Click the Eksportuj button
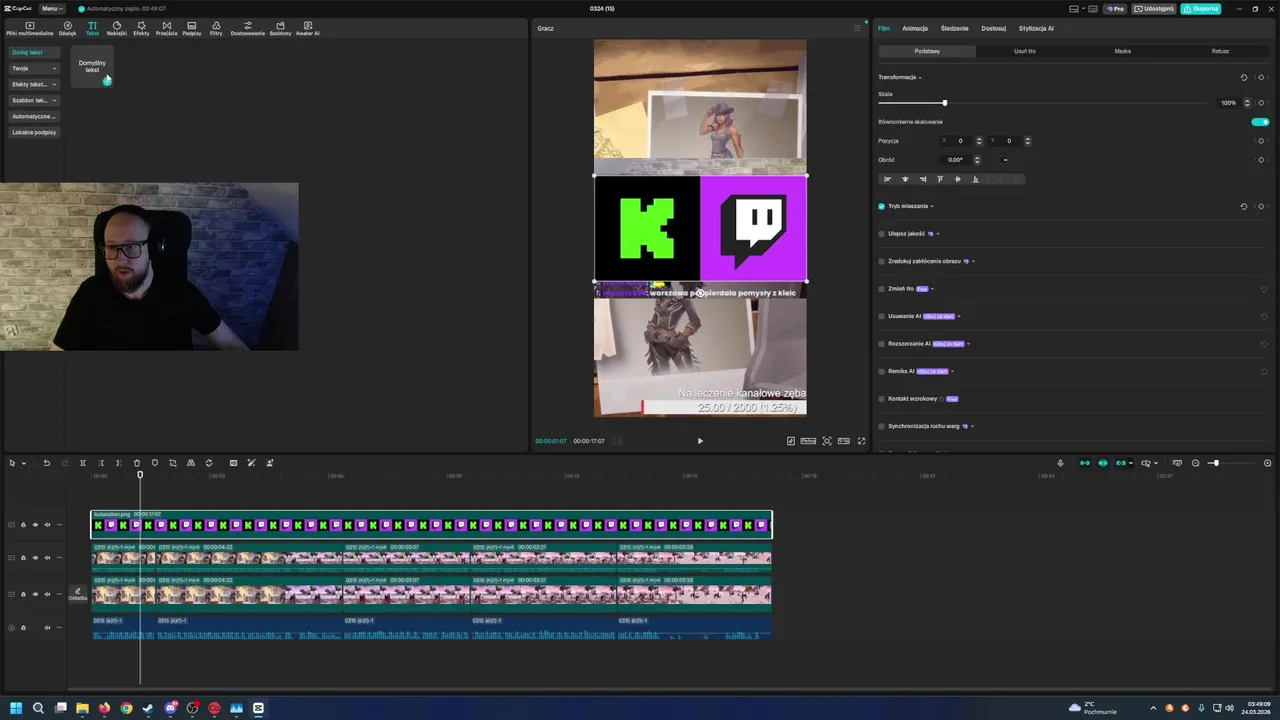The height and width of the screenshot is (720, 1280). [x=1200, y=8]
